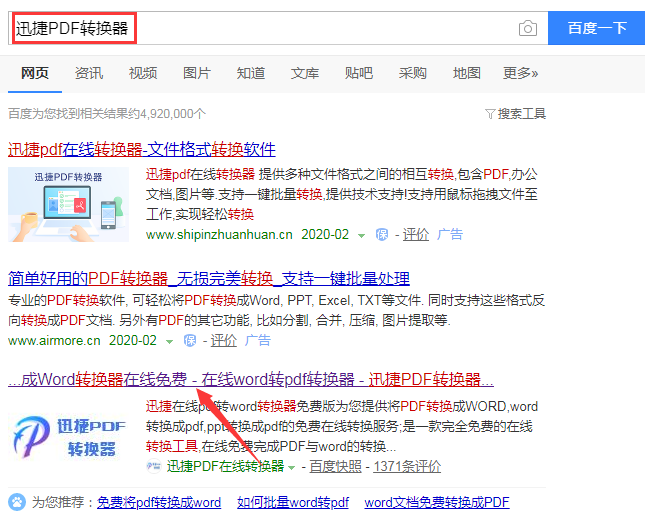
Task: Click the camera image search icon
Action: [x=527, y=28]
